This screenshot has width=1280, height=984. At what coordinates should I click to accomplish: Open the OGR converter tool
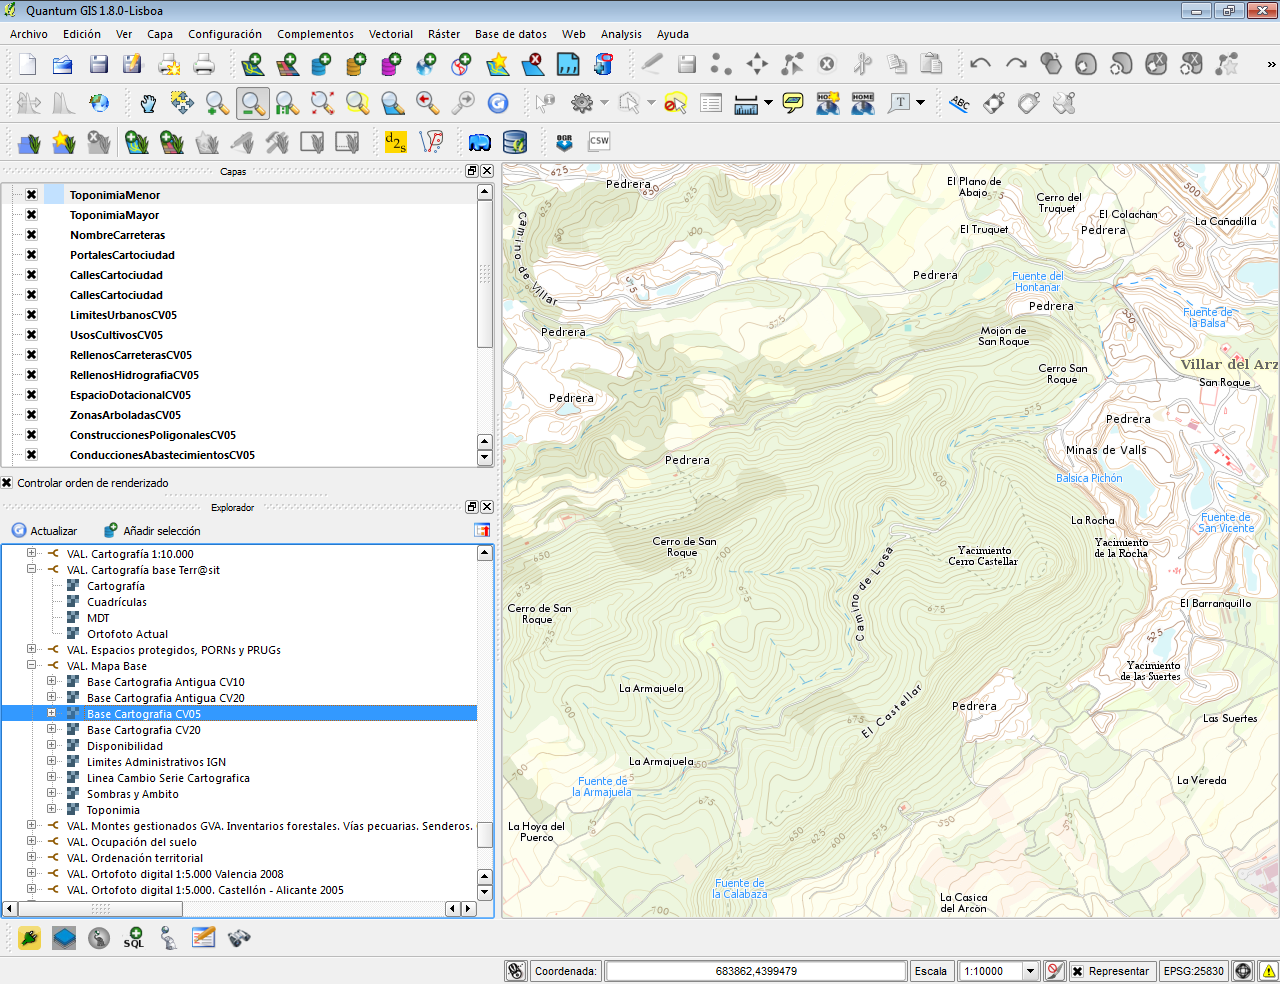click(x=563, y=142)
